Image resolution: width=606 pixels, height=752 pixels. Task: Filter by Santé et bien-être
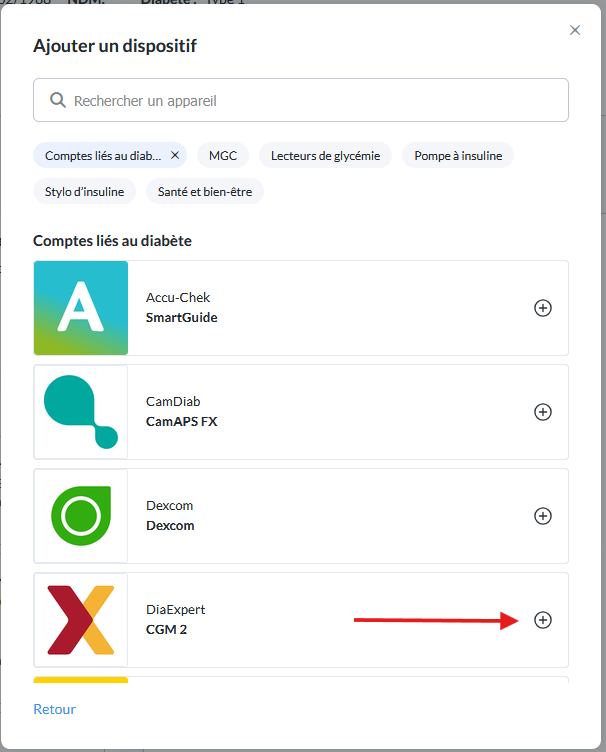coord(205,191)
